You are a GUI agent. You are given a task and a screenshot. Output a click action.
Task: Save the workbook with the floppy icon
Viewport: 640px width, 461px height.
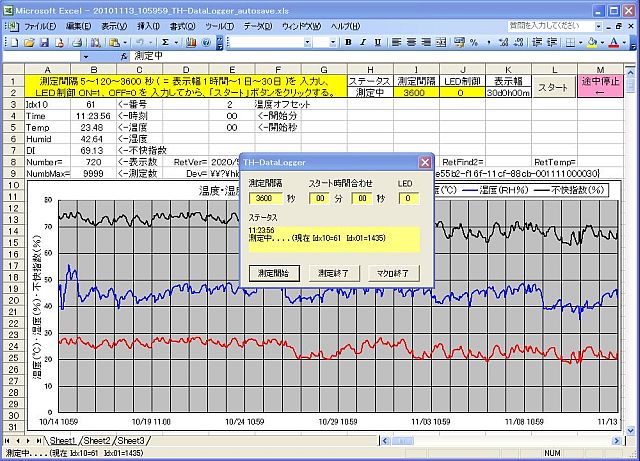click(44, 42)
